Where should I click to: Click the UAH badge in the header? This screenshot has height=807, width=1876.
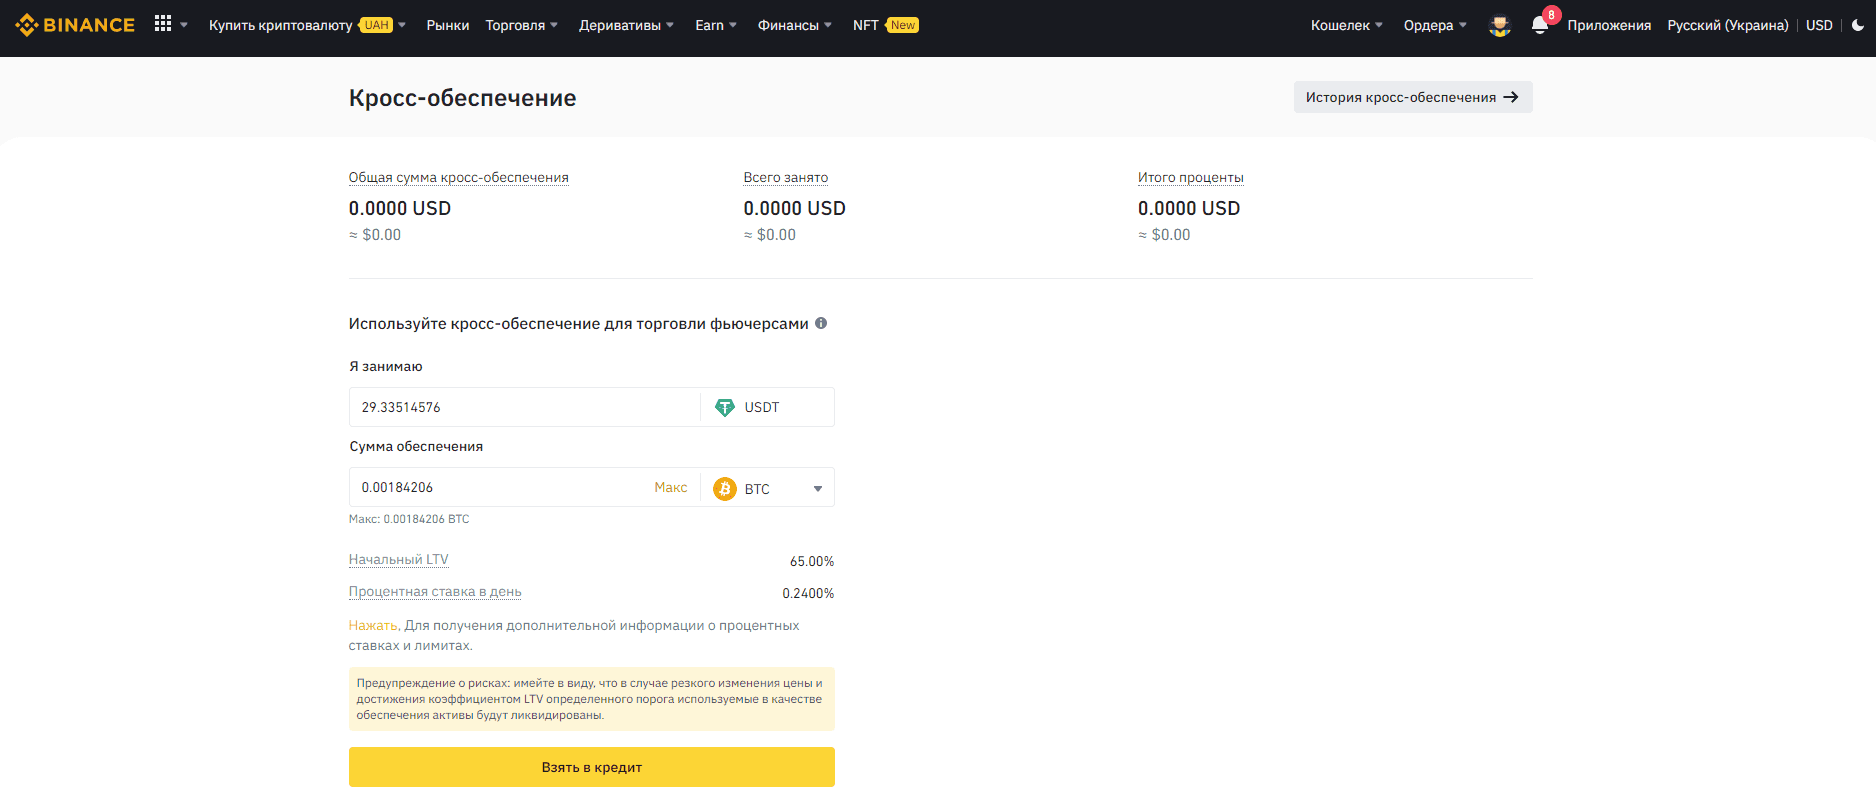pyautogui.click(x=377, y=25)
